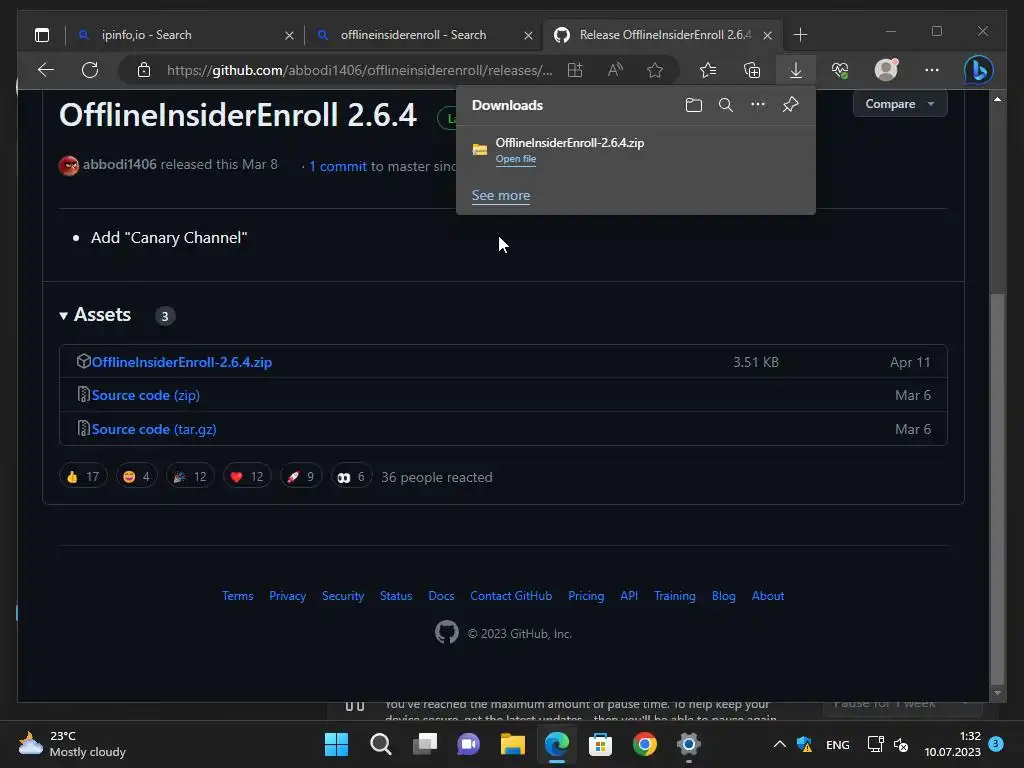The width and height of the screenshot is (1024, 768).
Task: Open Microsoft Store from taskbar
Action: pos(600,744)
